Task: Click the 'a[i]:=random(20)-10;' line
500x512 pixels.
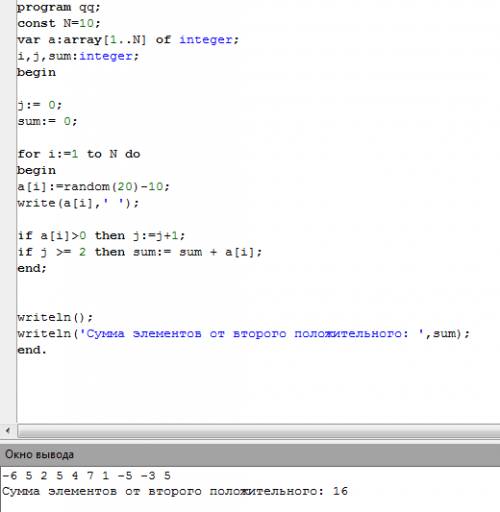Action: click(x=93, y=186)
